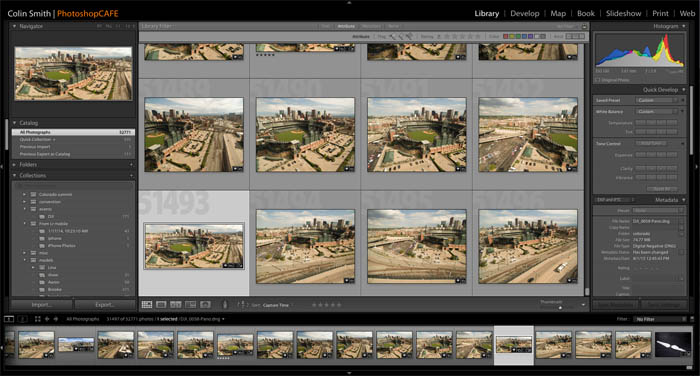This screenshot has width=700, height=376.
Task: Collapse right panel group arrow
Action: pyautogui.click(x=697, y=166)
